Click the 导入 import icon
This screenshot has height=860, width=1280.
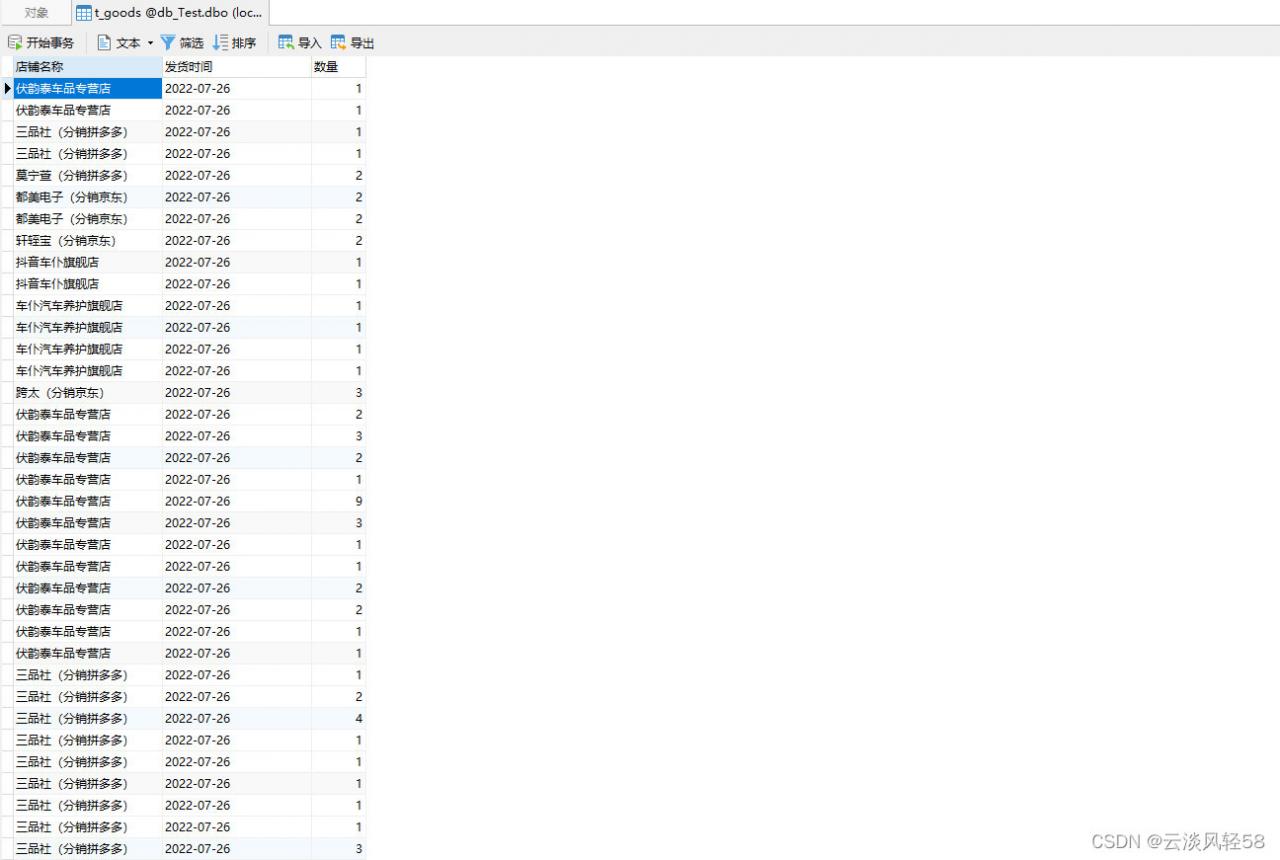286,43
